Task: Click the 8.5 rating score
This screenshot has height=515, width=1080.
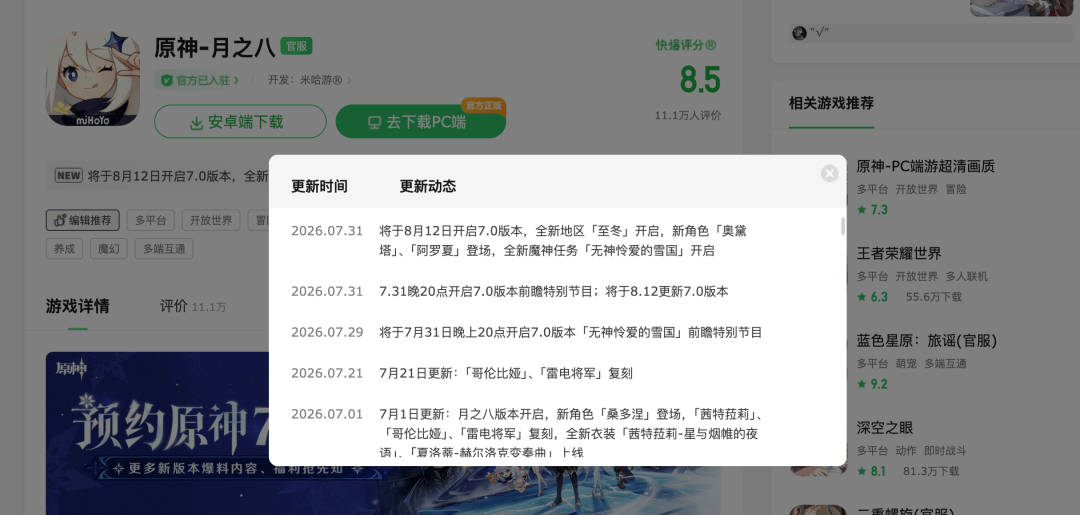Action: tap(700, 80)
